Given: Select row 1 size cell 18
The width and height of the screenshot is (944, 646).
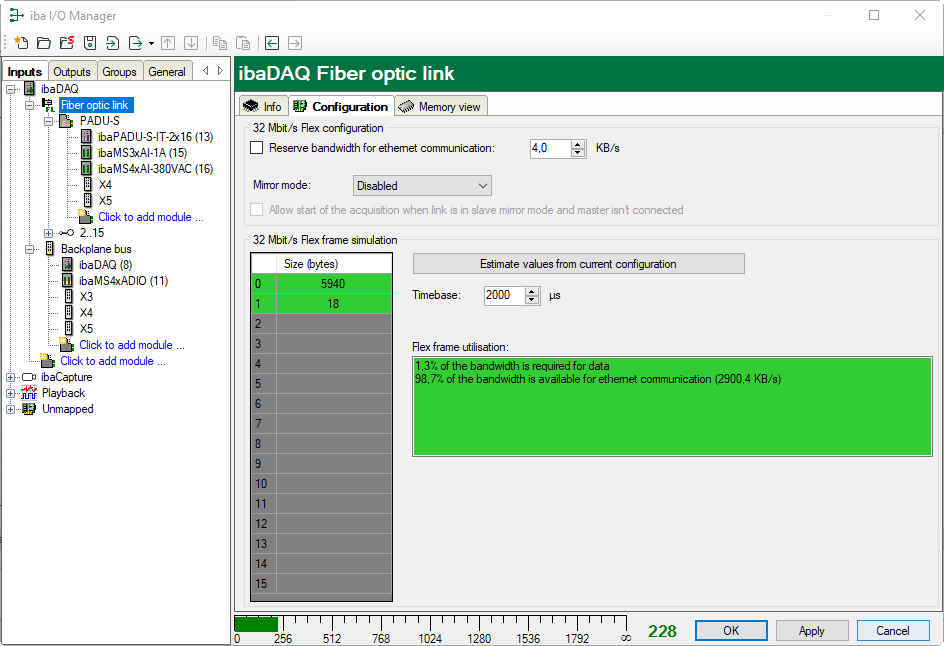Looking at the screenshot, I should (334, 304).
